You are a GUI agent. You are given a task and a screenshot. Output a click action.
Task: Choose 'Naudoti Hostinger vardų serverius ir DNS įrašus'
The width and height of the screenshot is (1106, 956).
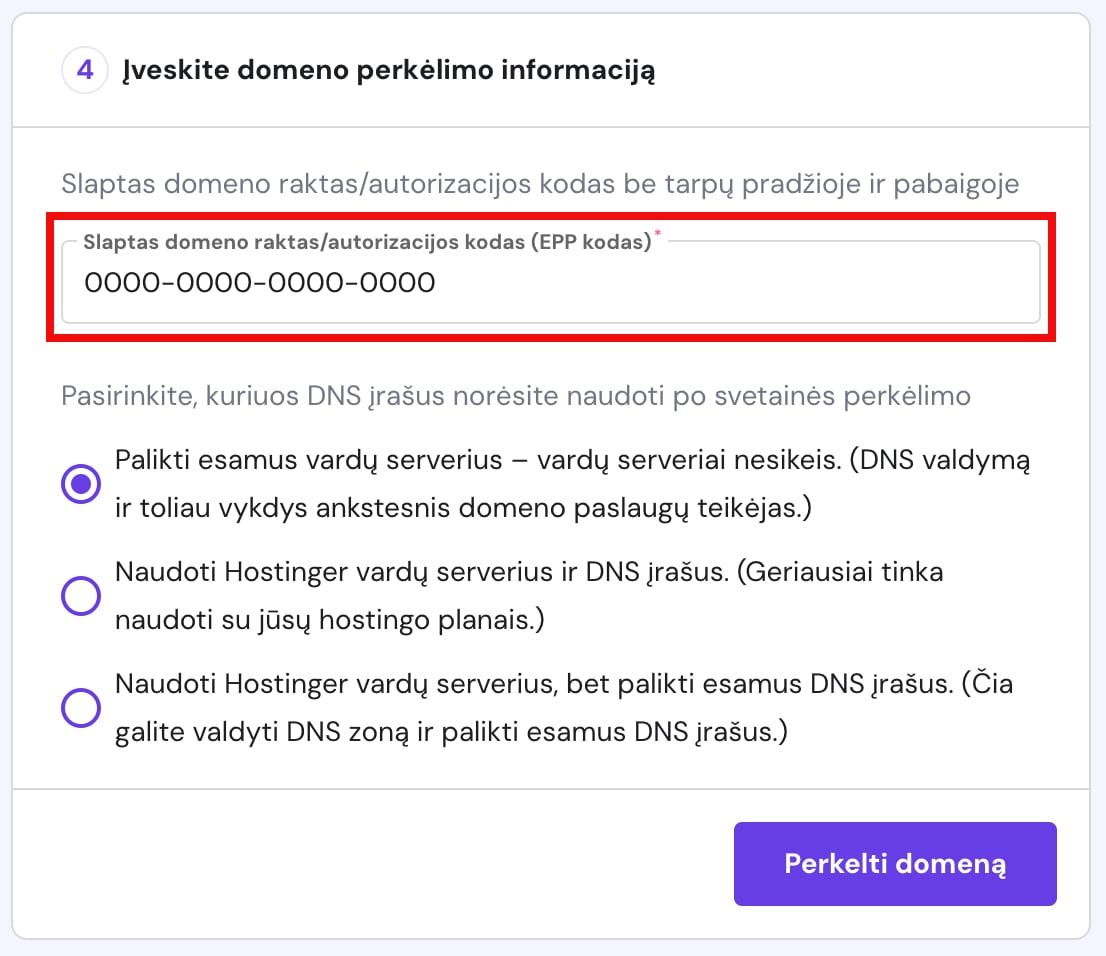click(81, 596)
